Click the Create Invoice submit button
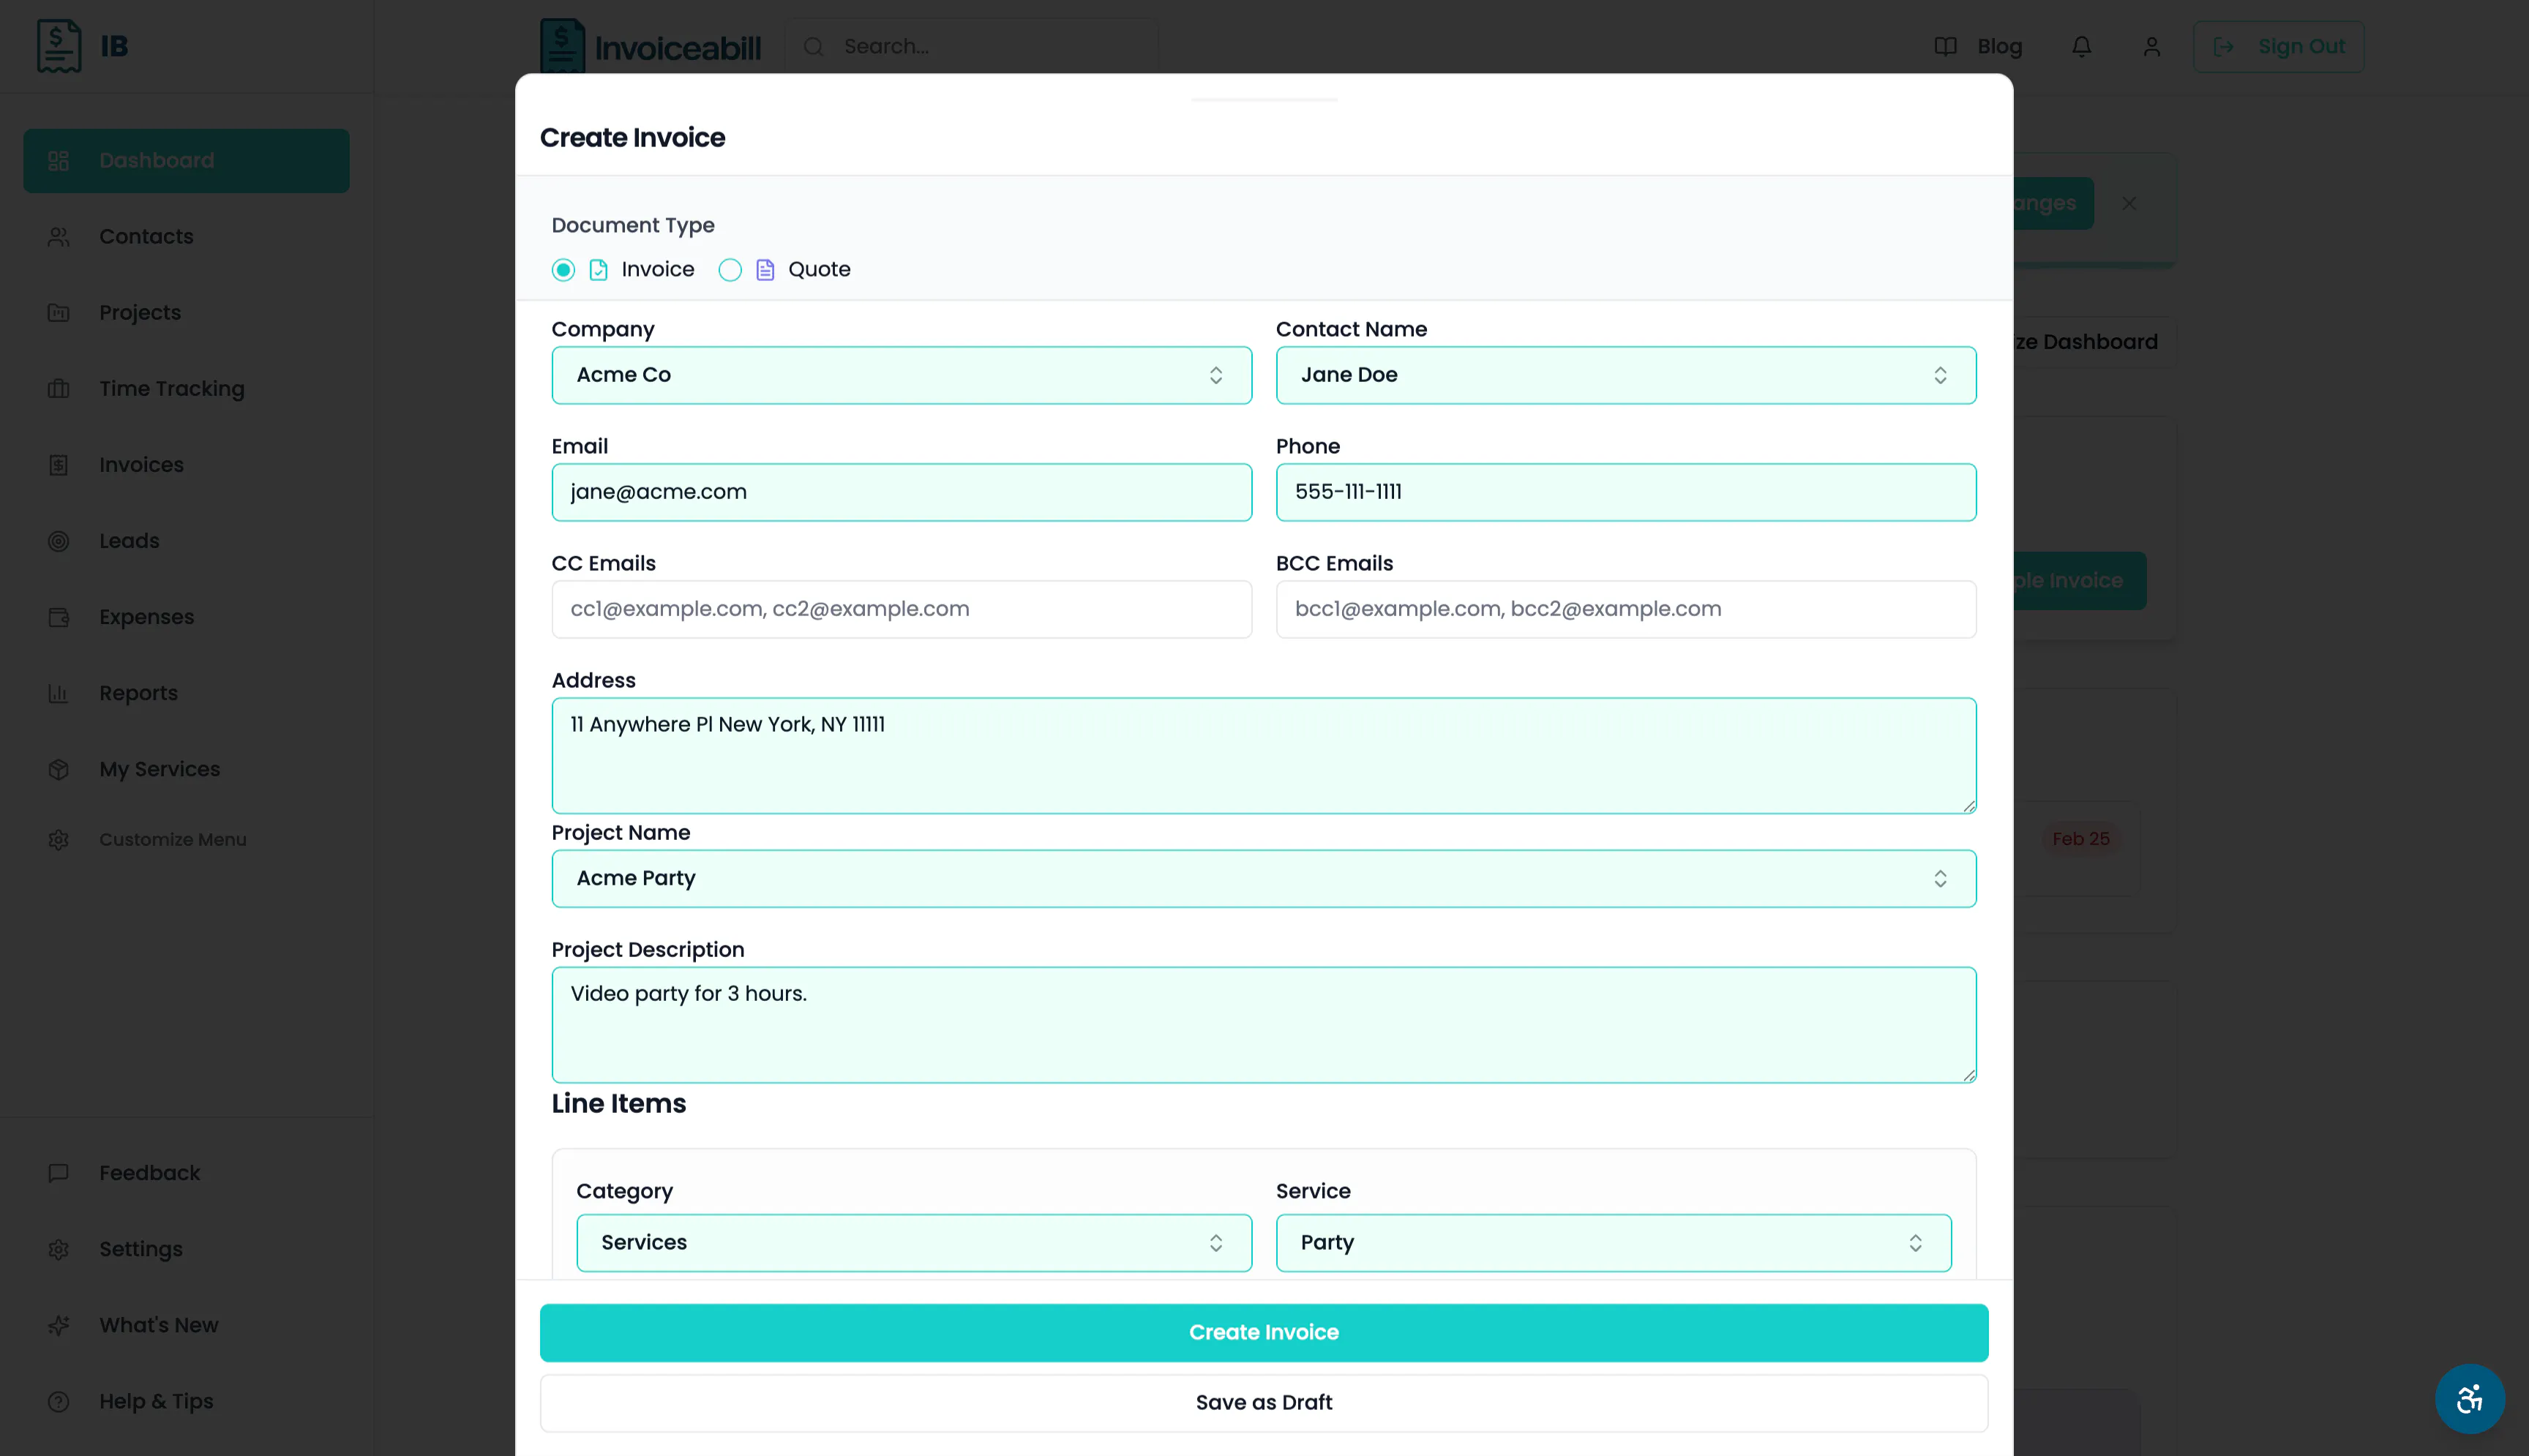This screenshot has height=1456, width=2529. coord(1264,1333)
